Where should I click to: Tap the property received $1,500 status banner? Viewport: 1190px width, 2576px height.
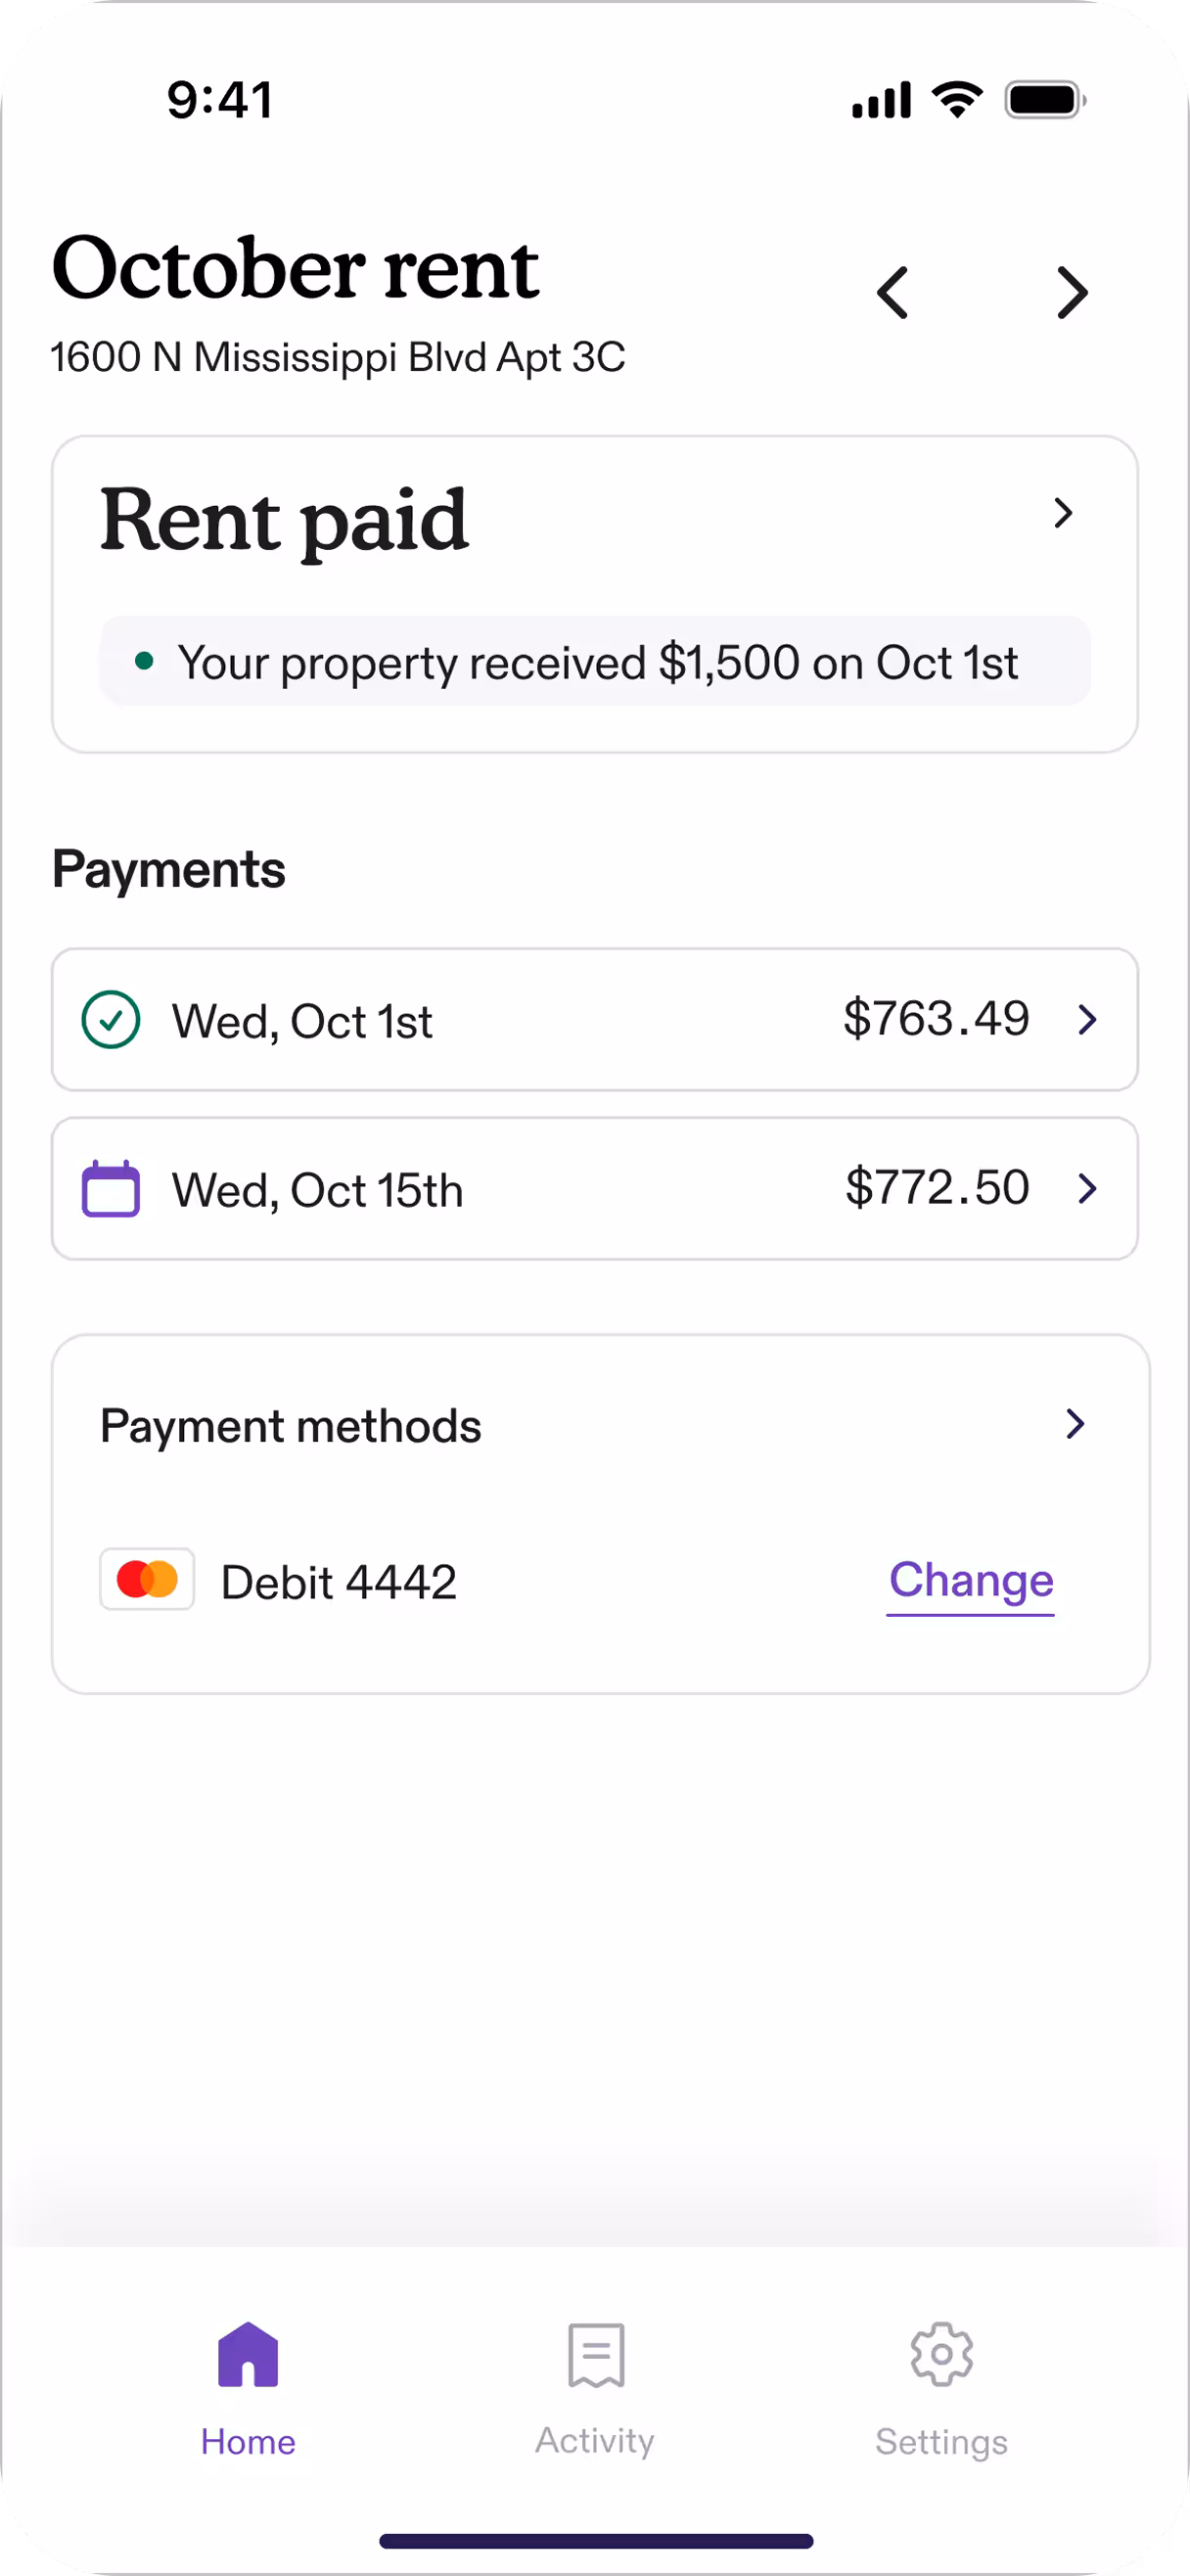pos(595,661)
